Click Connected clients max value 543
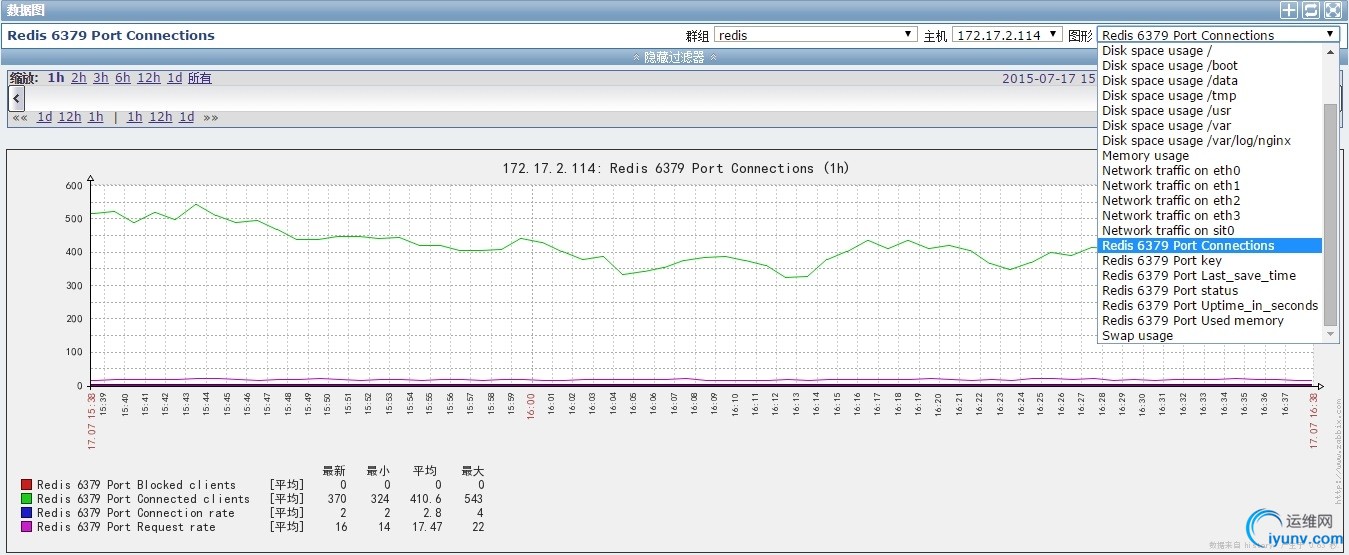The height and width of the screenshot is (555, 1349). coord(473,499)
